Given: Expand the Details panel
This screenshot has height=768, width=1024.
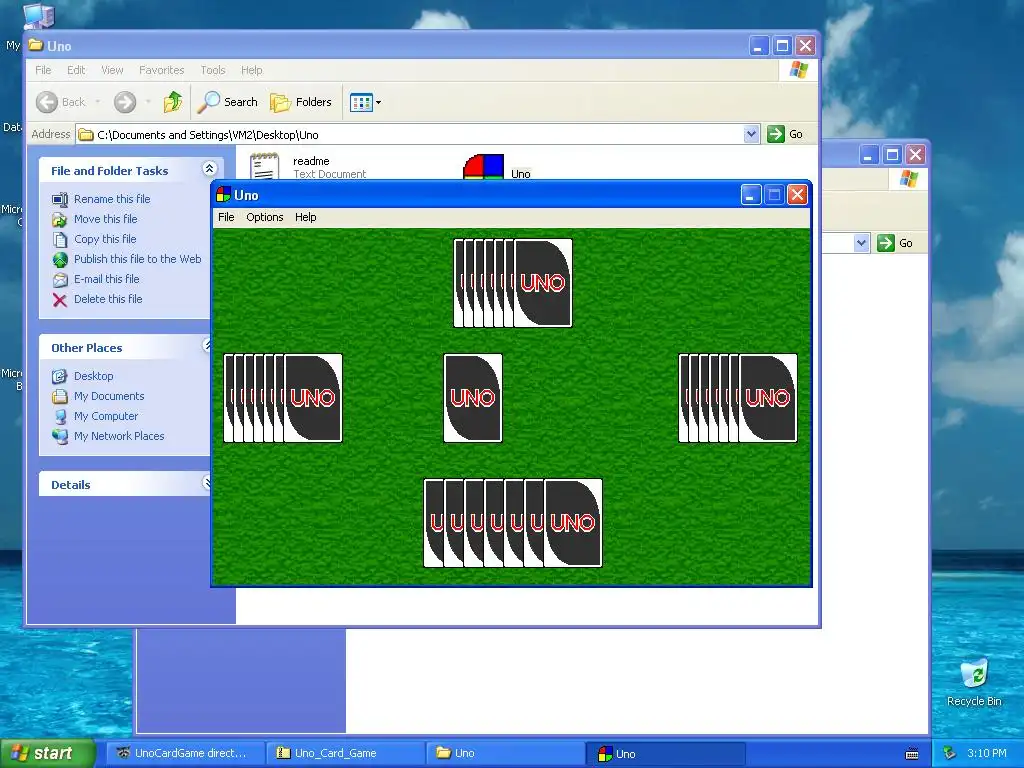Looking at the screenshot, I should tap(207, 483).
